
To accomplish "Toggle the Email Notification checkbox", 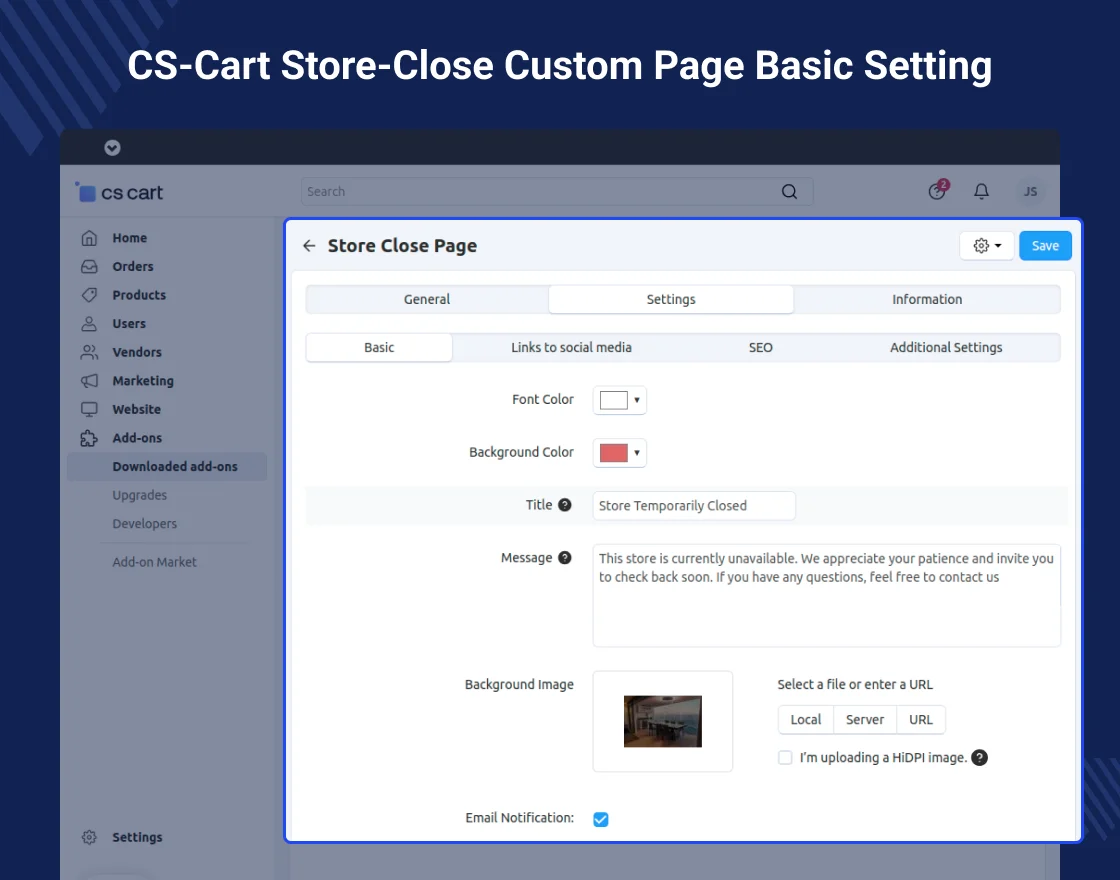I will (x=601, y=819).
